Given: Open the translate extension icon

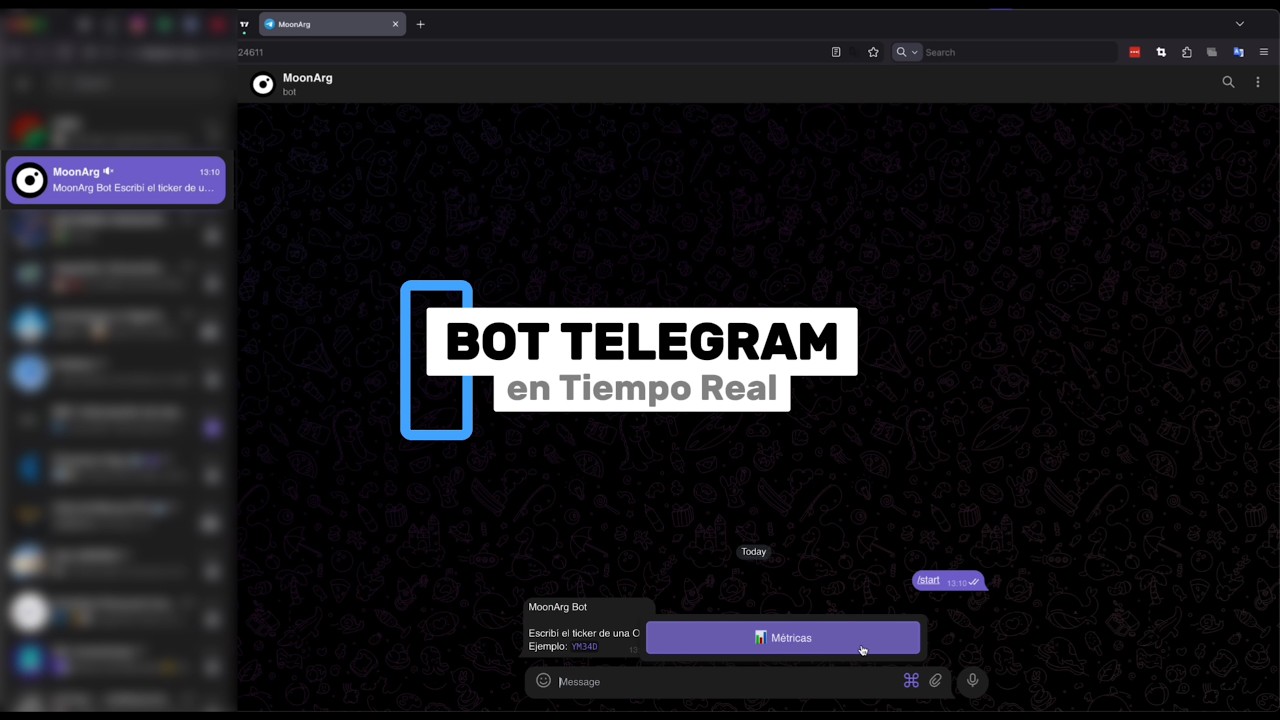Looking at the screenshot, I should tap(1238, 52).
